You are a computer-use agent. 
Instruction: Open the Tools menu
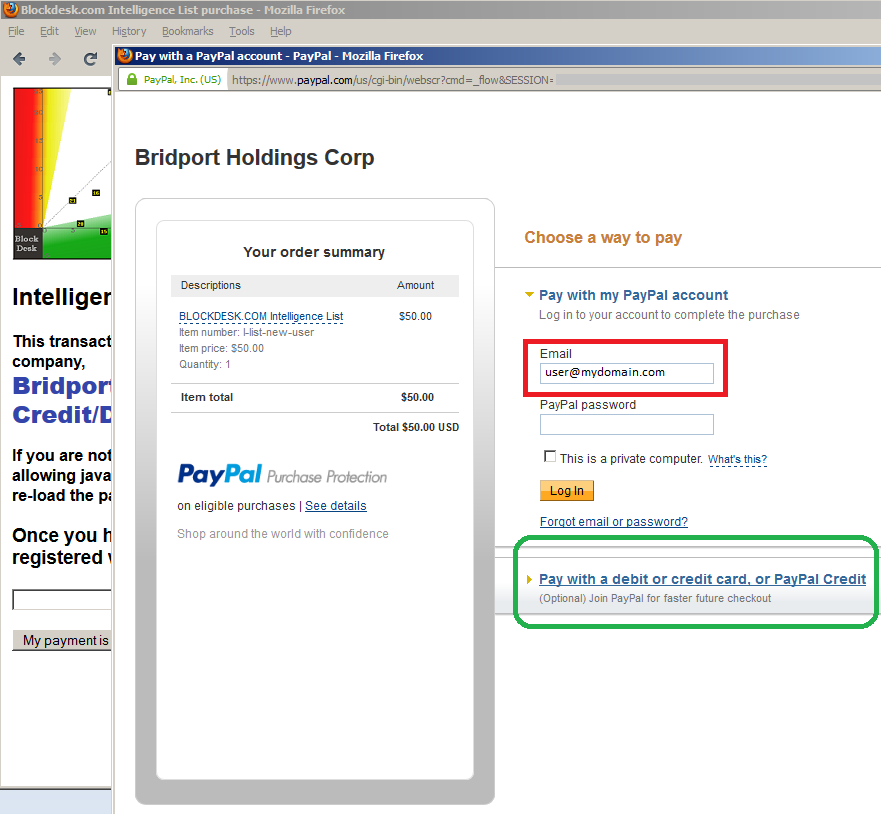point(241,32)
